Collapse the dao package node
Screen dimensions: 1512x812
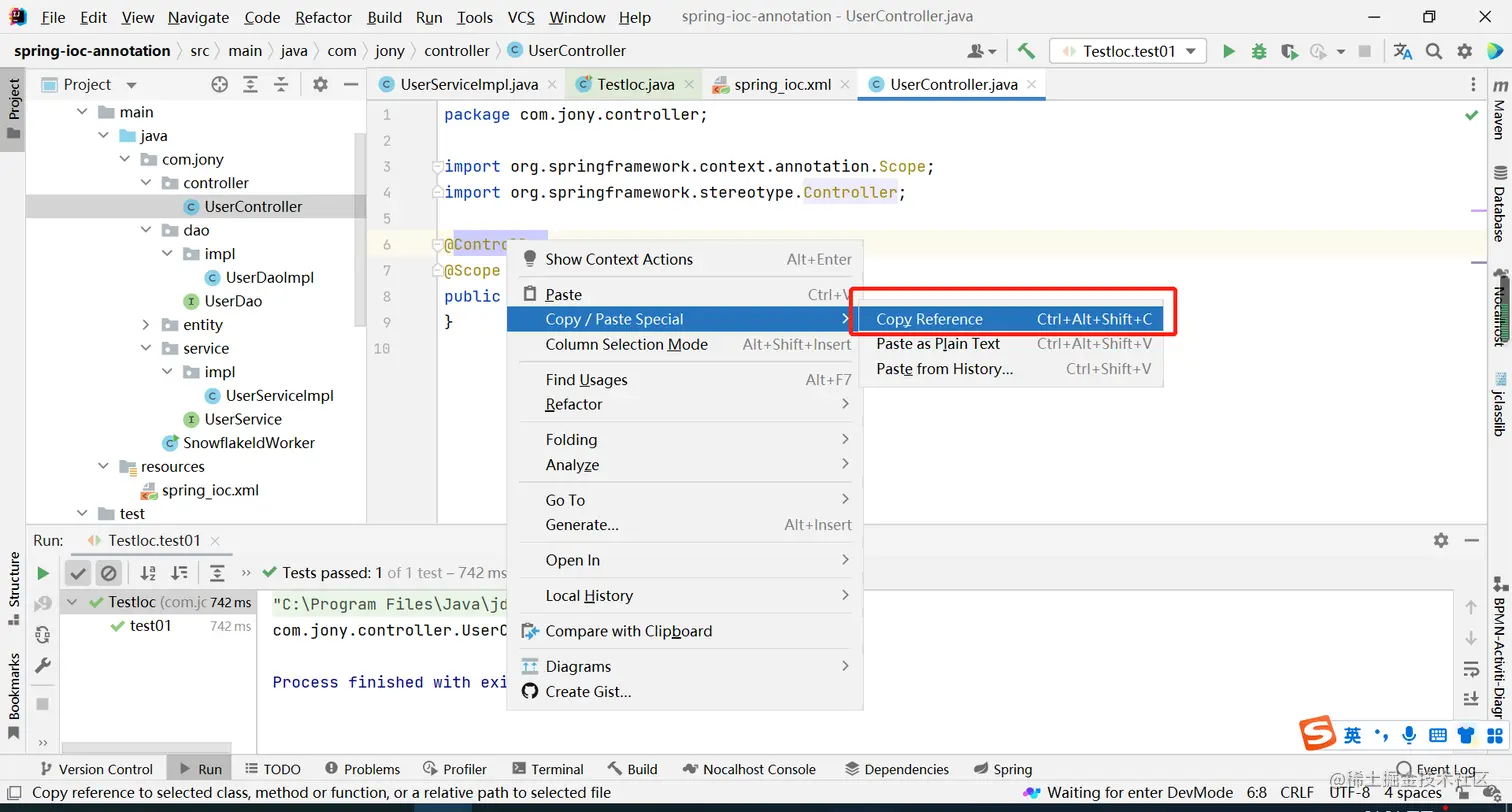[146, 230]
